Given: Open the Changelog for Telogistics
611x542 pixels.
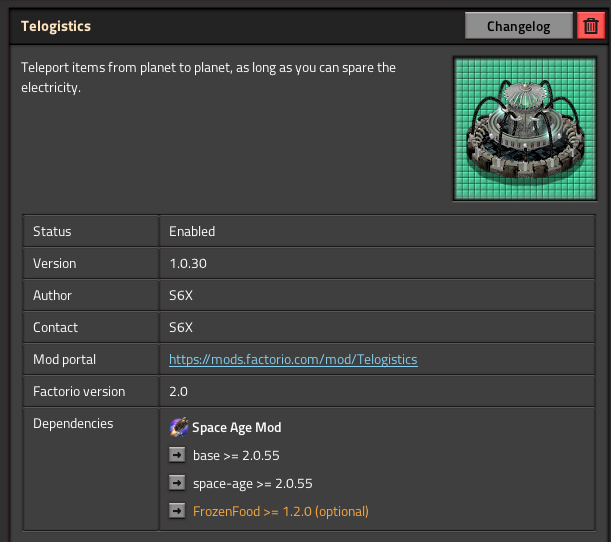Looking at the screenshot, I should [518, 27].
